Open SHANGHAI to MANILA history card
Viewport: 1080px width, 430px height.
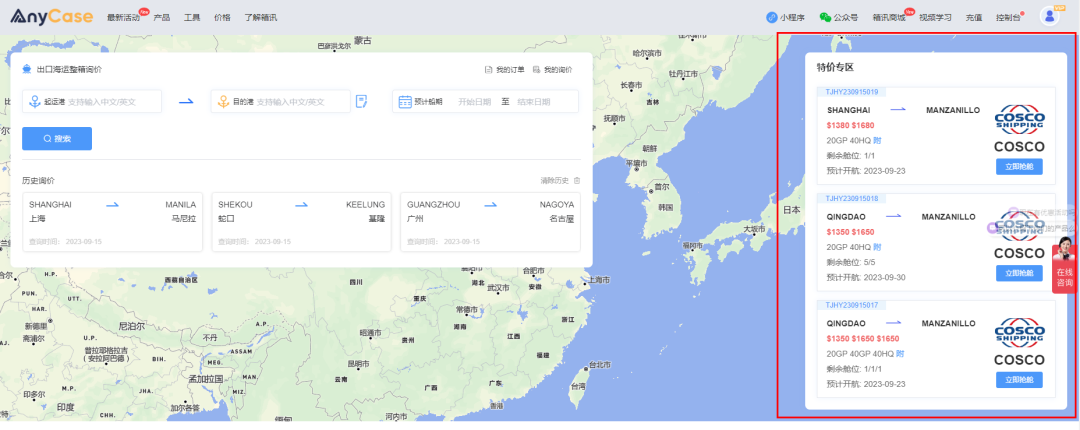[x=112, y=222]
